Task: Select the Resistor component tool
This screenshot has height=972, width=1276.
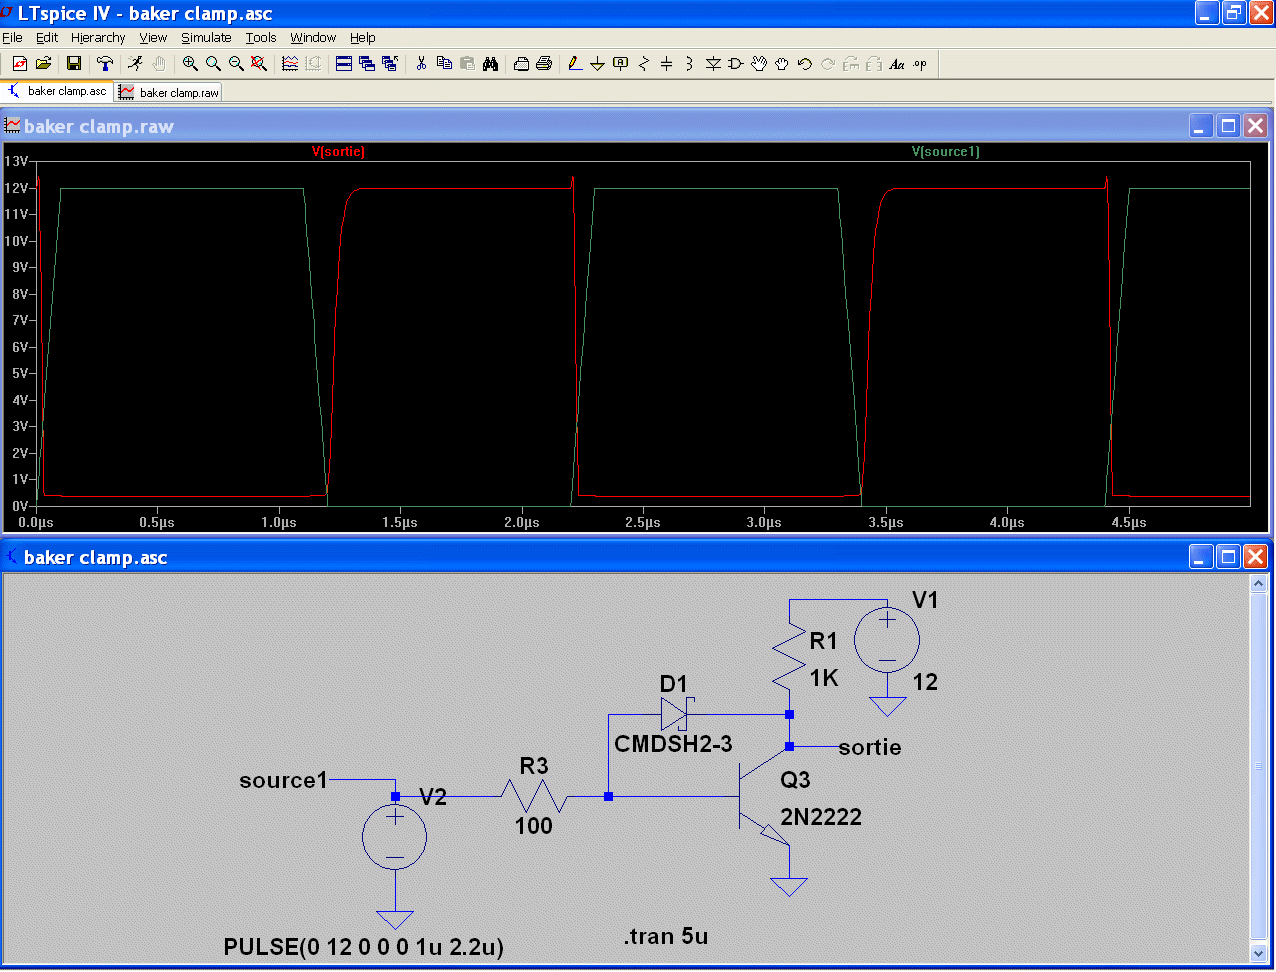Action: [x=644, y=64]
